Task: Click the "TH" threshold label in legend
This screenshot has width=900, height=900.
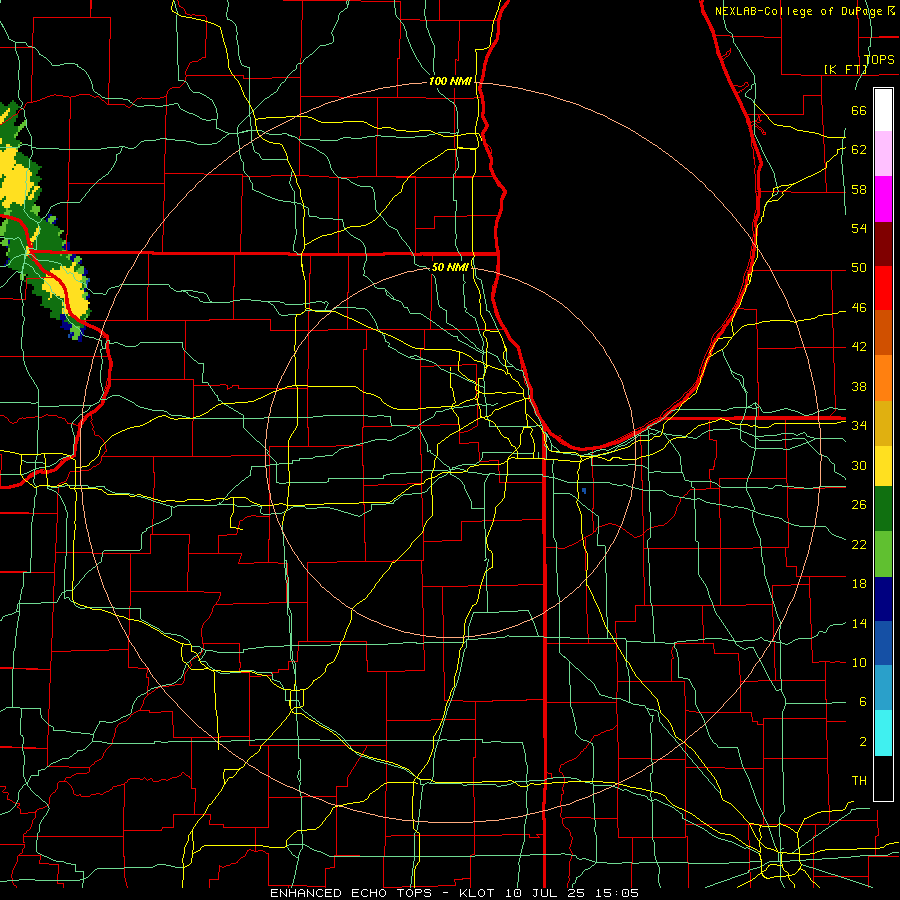Action: pos(859,781)
